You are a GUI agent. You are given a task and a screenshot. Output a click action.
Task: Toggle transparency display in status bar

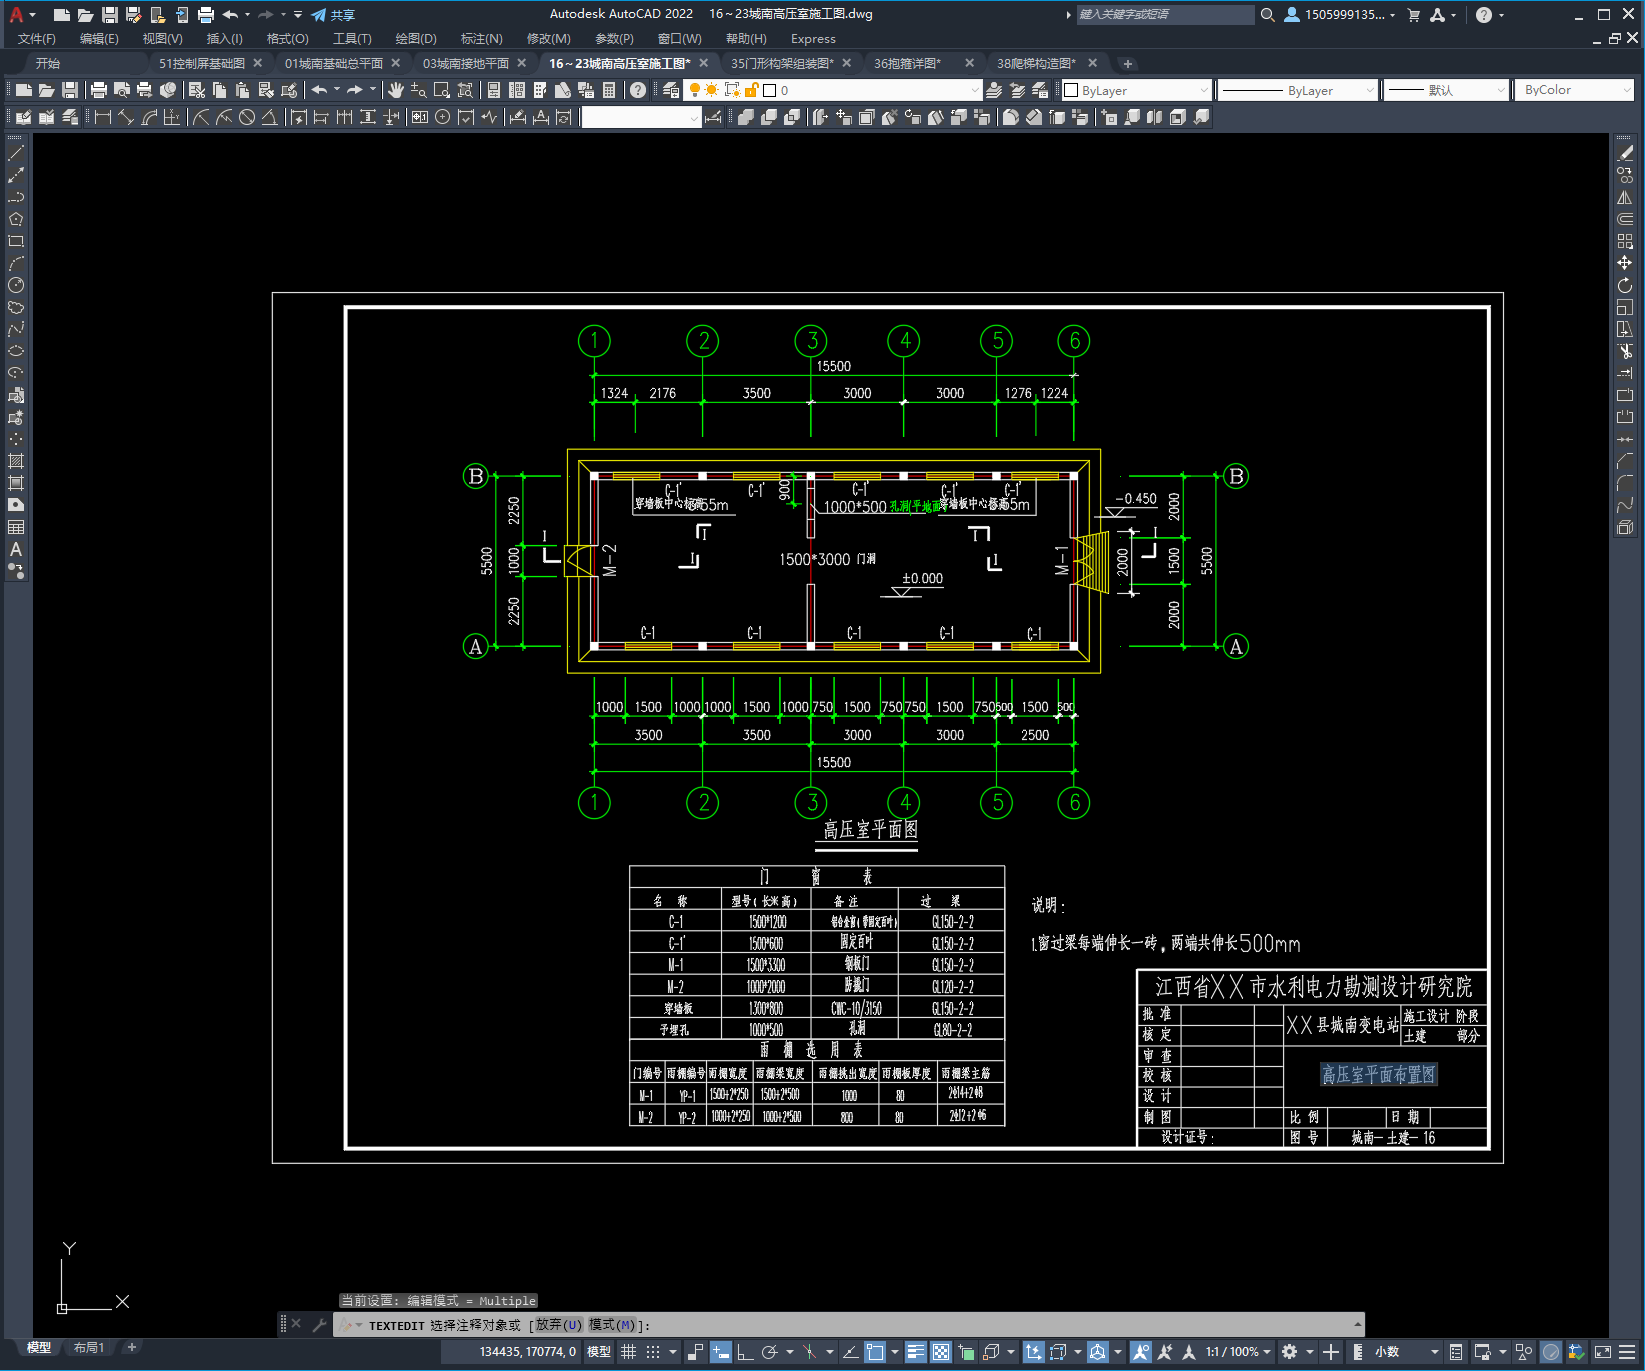(941, 1352)
